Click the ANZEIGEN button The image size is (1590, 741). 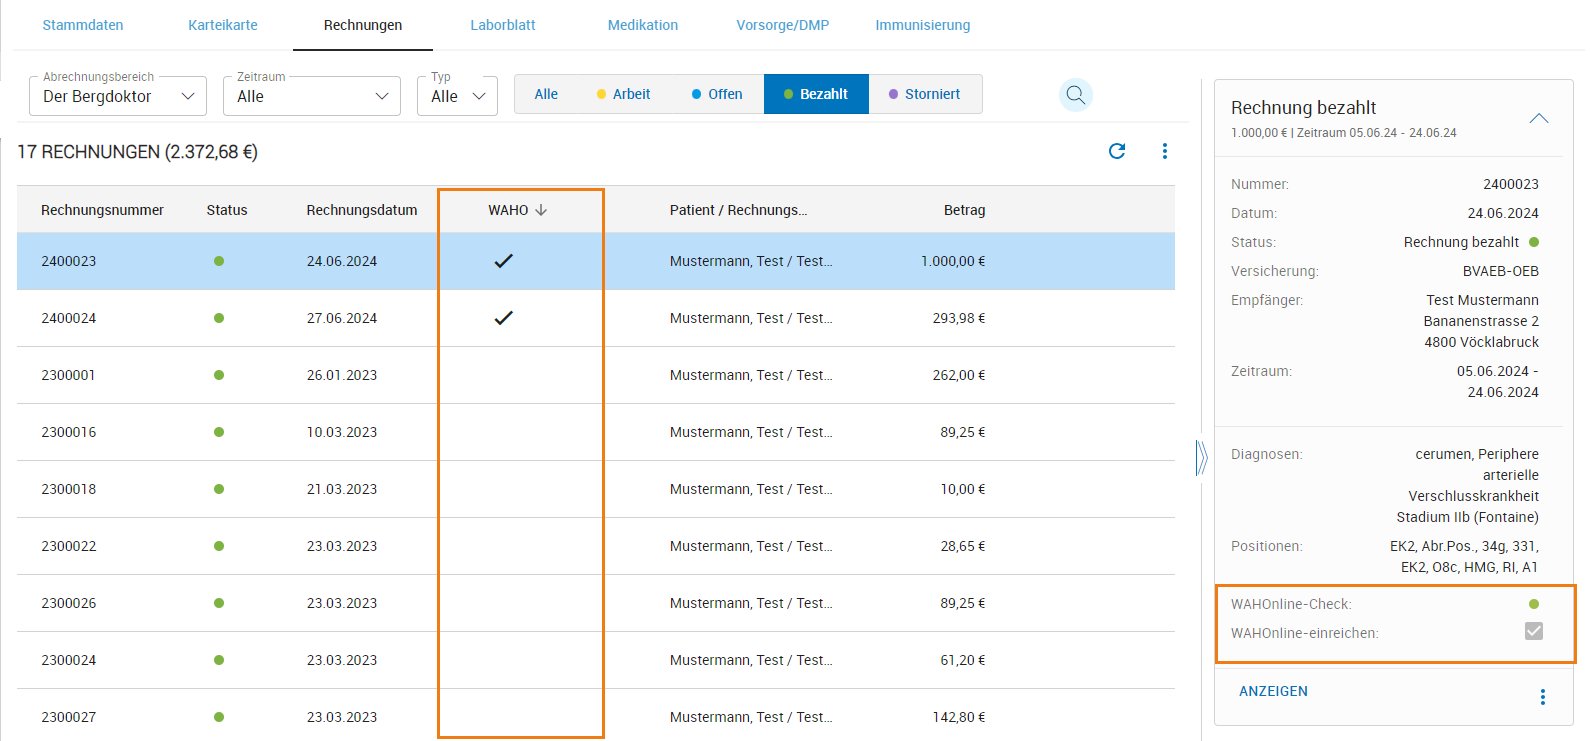[x=1273, y=691]
